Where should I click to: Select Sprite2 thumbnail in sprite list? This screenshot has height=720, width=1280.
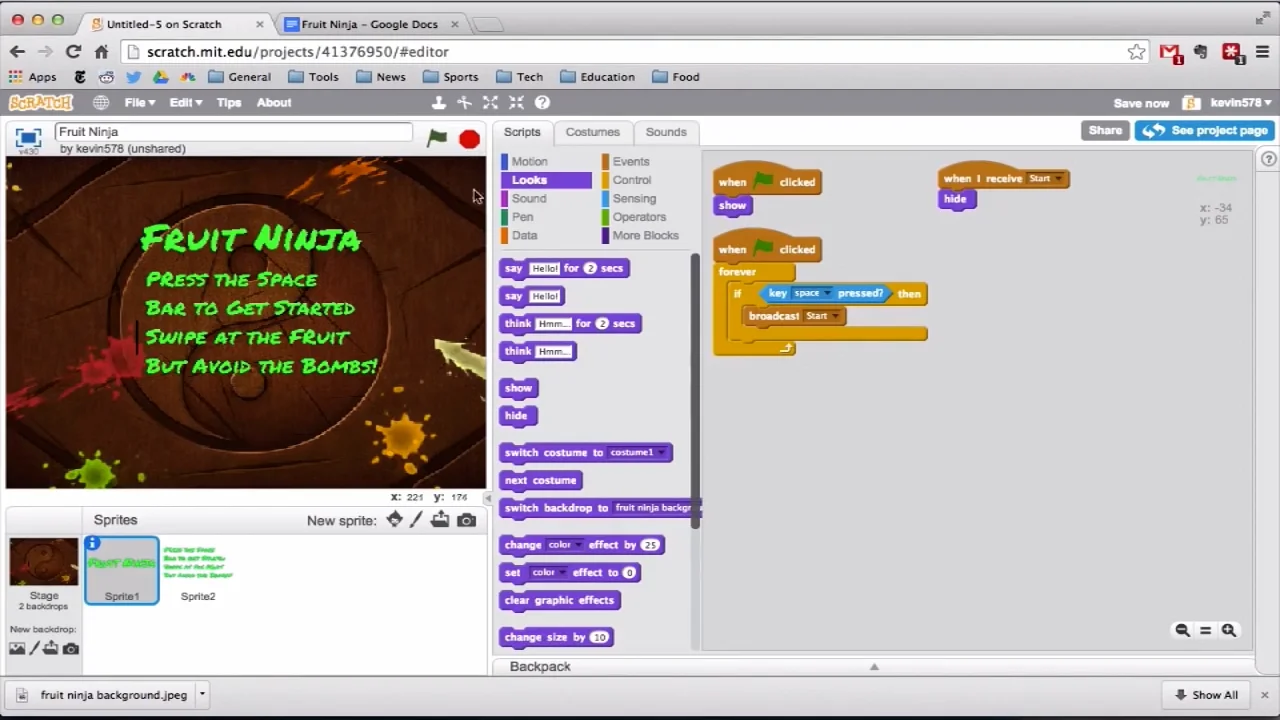[198, 571]
